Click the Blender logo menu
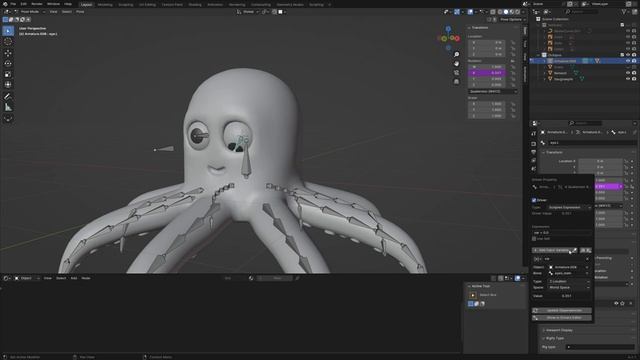The height and width of the screenshot is (360, 640). 5,4
